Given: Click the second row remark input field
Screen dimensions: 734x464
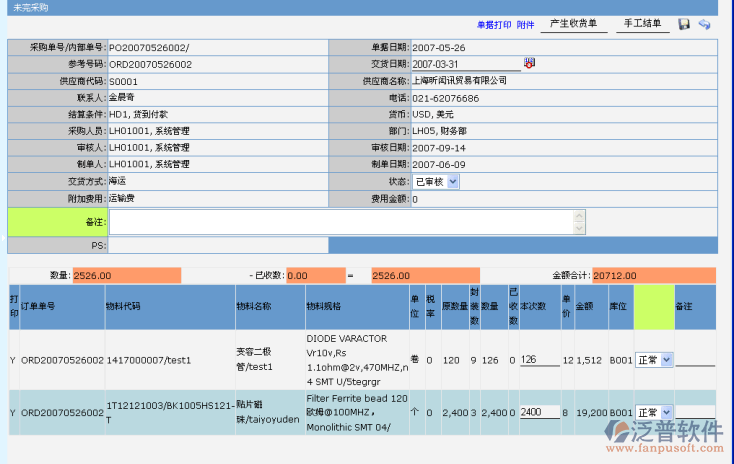Looking at the screenshot, I should coord(695,412).
